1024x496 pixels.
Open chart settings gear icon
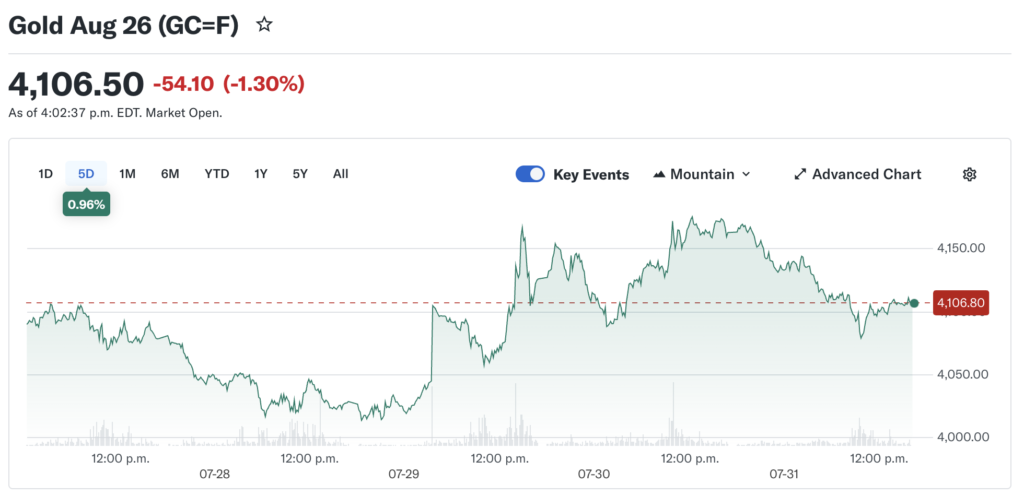tap(969, 174)
